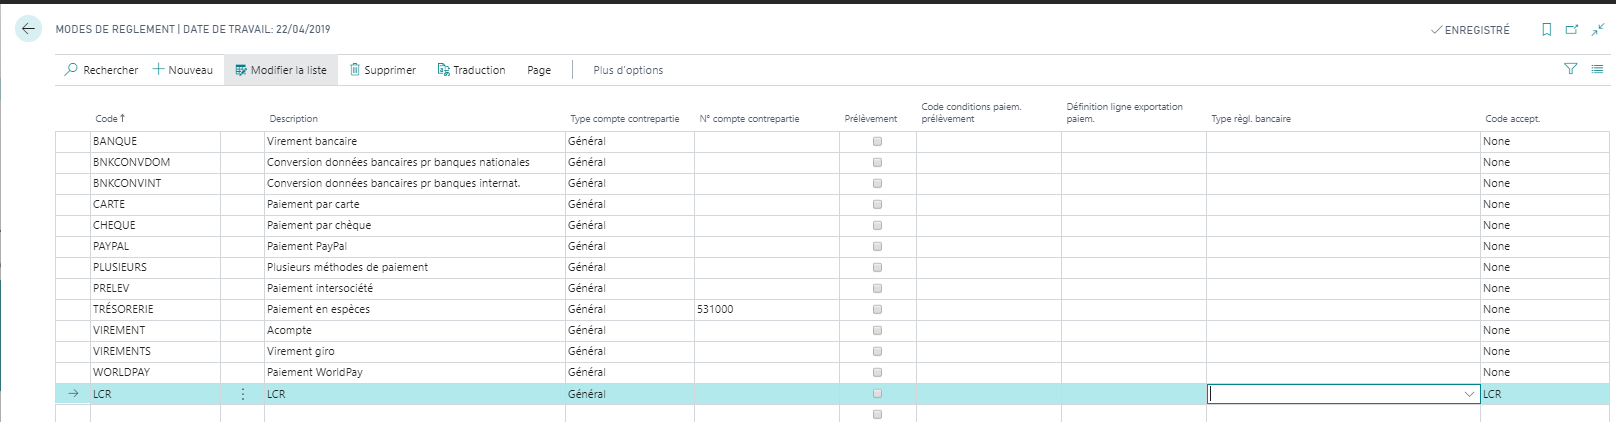Screen dimensions: 1616x422
Task: Click the back arrow button
Action: pyautogui.click(x=28, y=29)
